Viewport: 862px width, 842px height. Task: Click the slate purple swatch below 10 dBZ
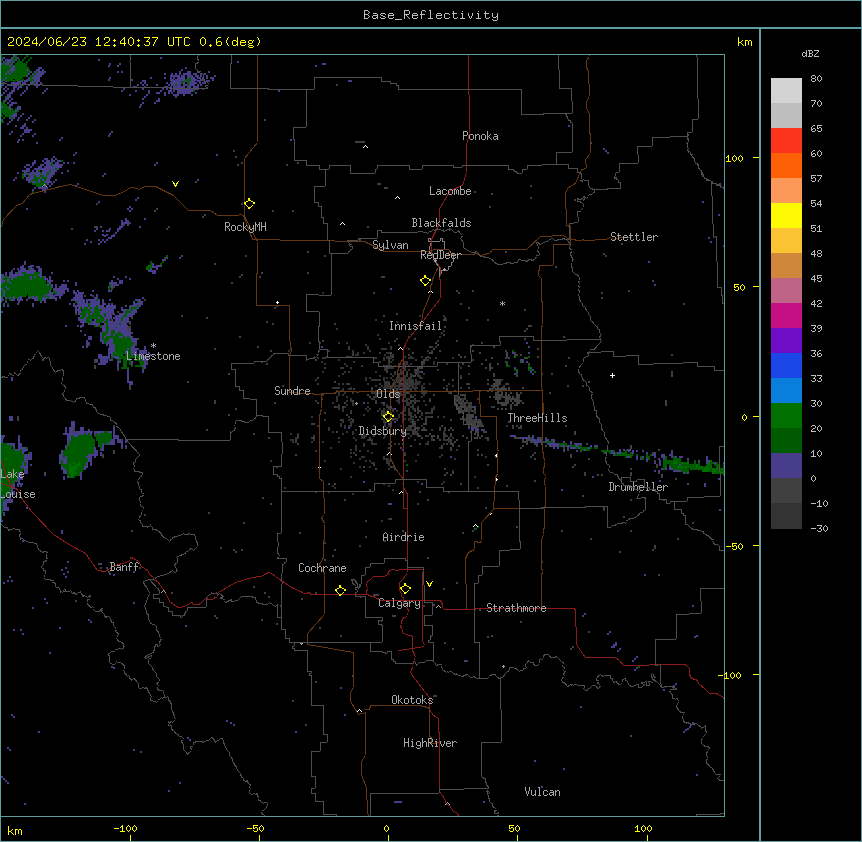tap(786, 466)
